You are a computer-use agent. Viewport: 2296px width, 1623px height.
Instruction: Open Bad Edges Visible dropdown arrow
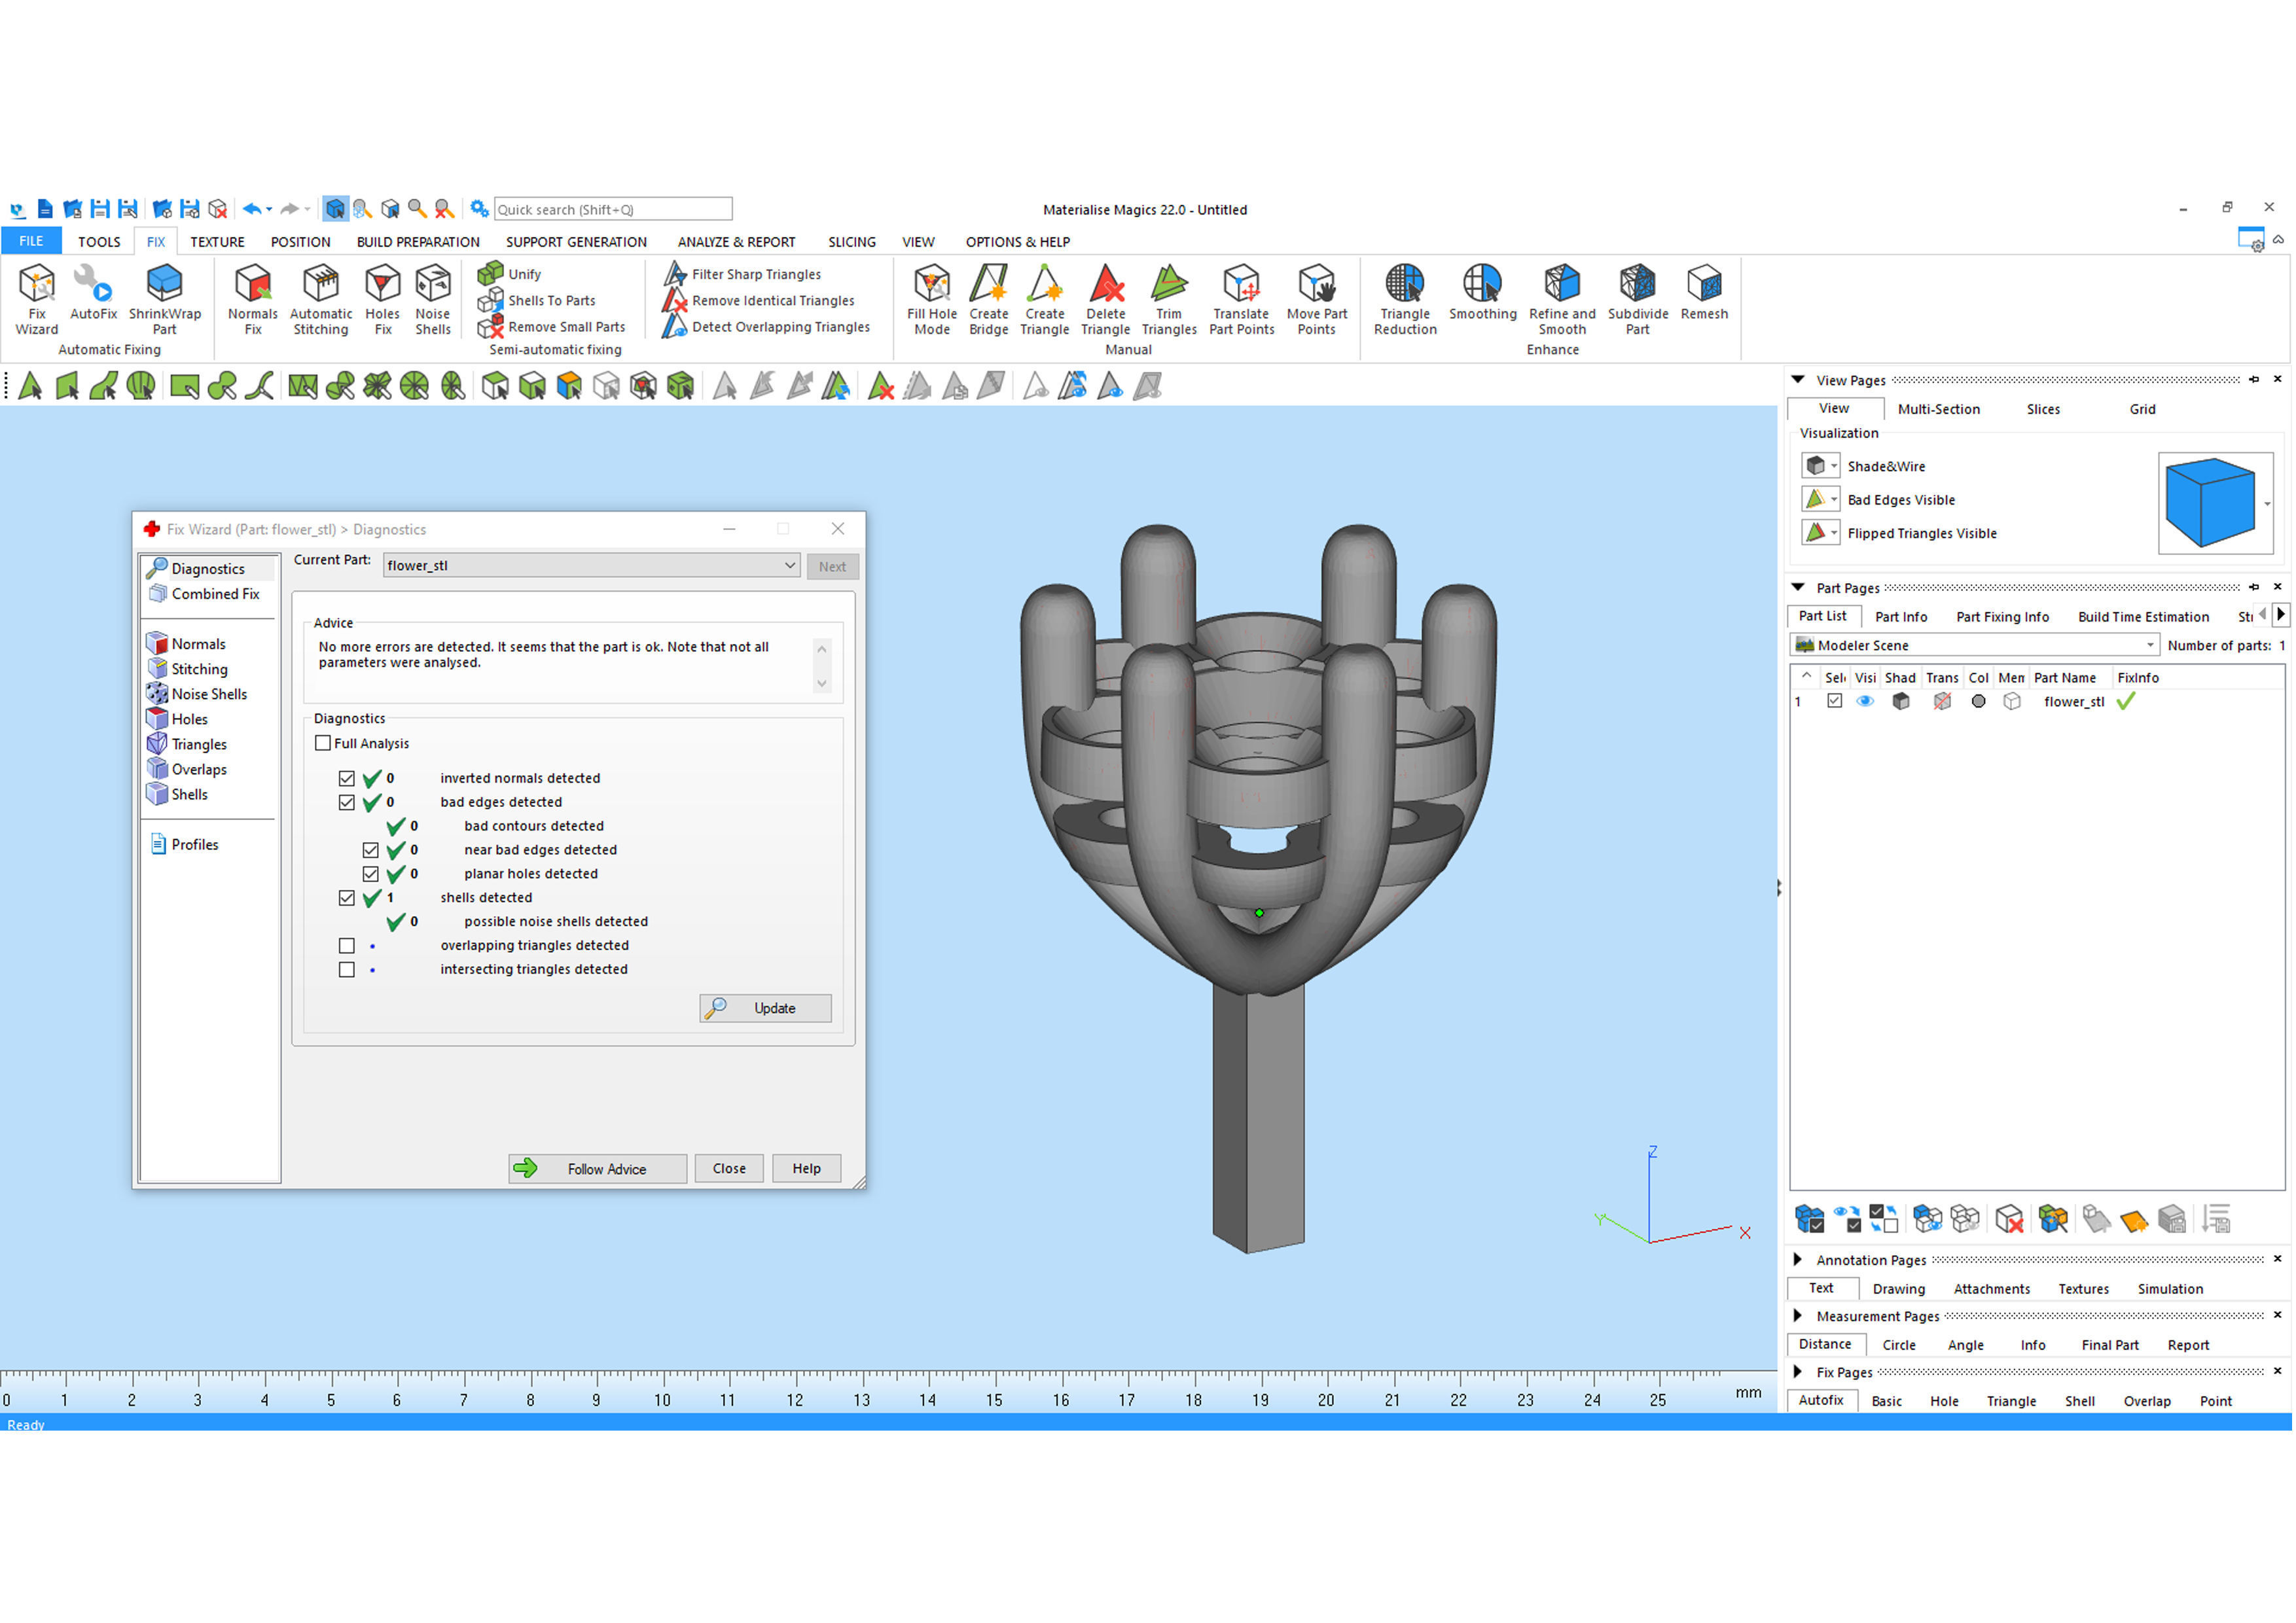click(1835, 500)
